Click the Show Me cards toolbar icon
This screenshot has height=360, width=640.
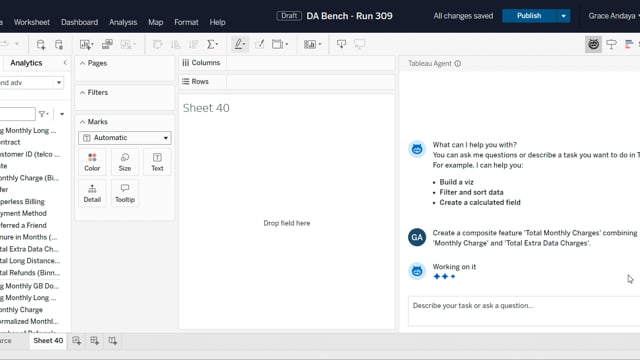312,44
